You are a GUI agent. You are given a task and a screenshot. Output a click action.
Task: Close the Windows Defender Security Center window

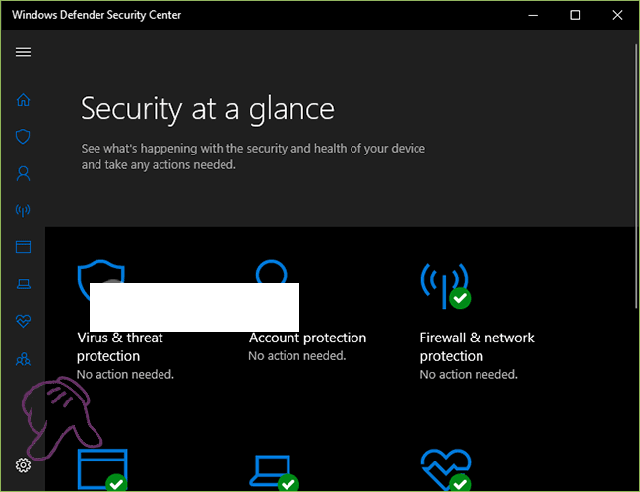coord(617,15)
